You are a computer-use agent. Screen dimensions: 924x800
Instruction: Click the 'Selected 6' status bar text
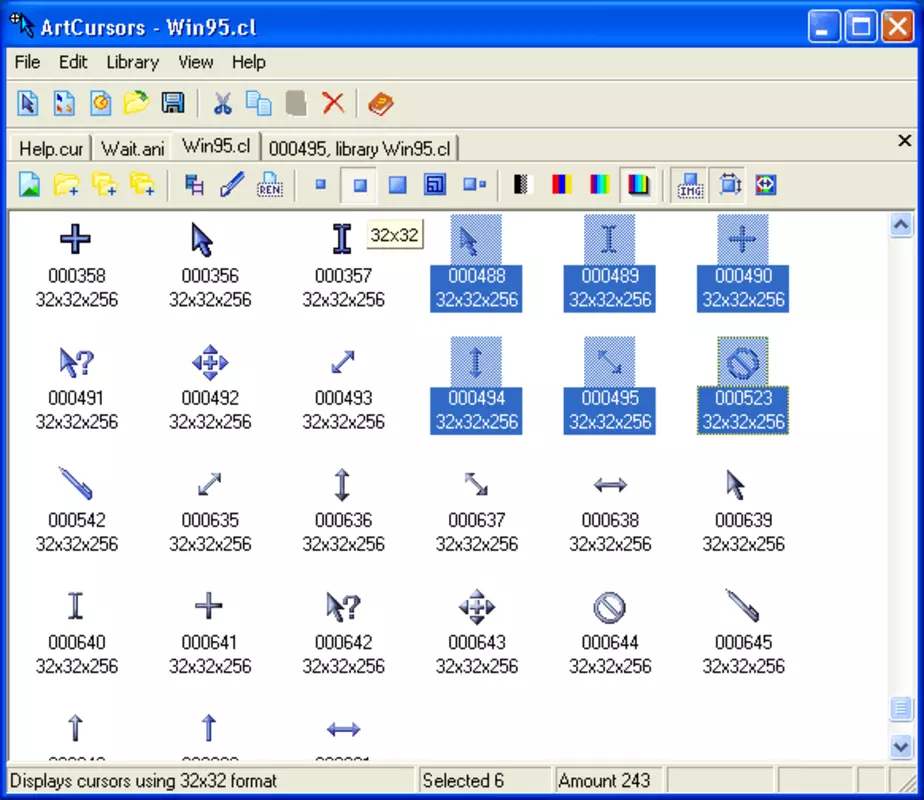(x=463, y=781)
